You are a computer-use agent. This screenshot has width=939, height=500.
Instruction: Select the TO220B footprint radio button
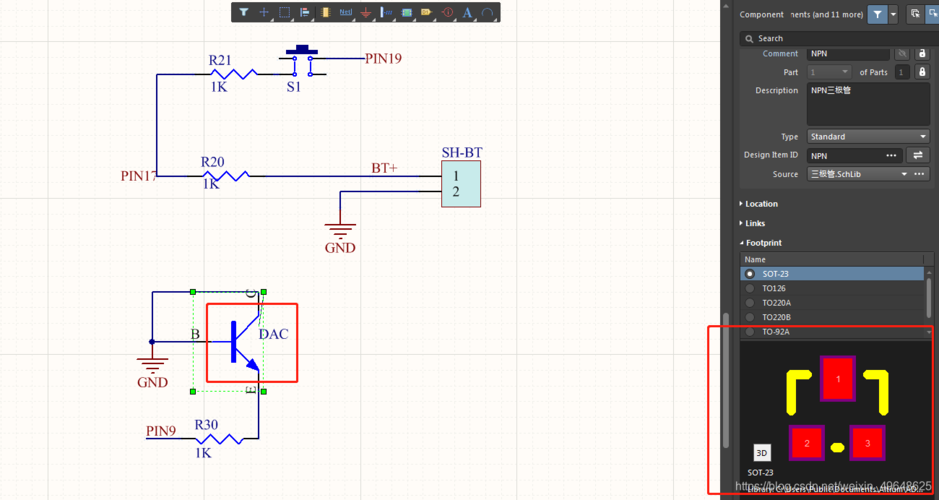point(750,317)
